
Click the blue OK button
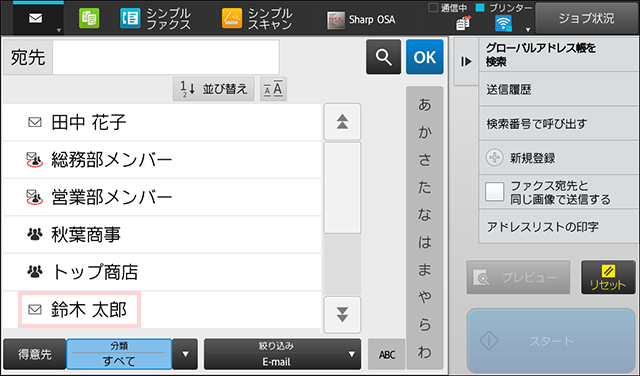click(x=424, y=57)
